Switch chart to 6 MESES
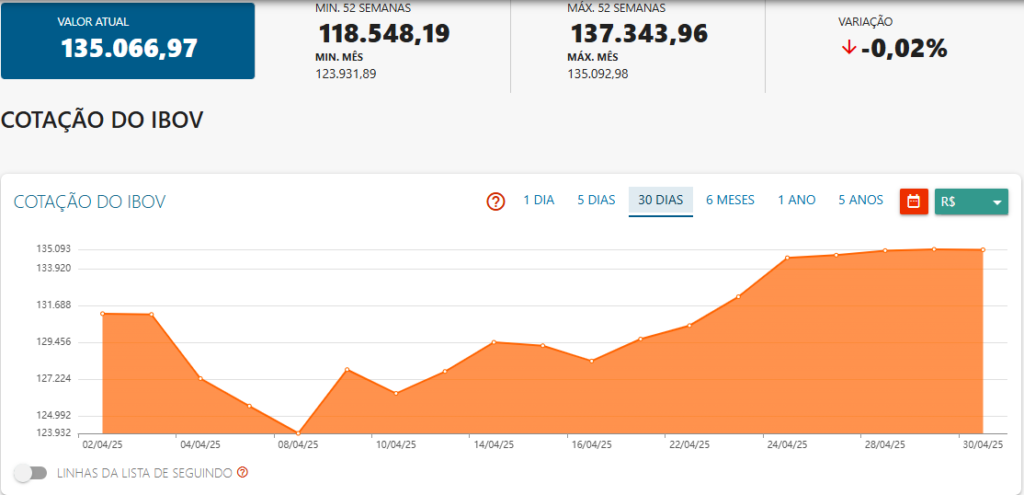Image resolution: width=1024 pixels, height=495 pixels. point(730,200)
